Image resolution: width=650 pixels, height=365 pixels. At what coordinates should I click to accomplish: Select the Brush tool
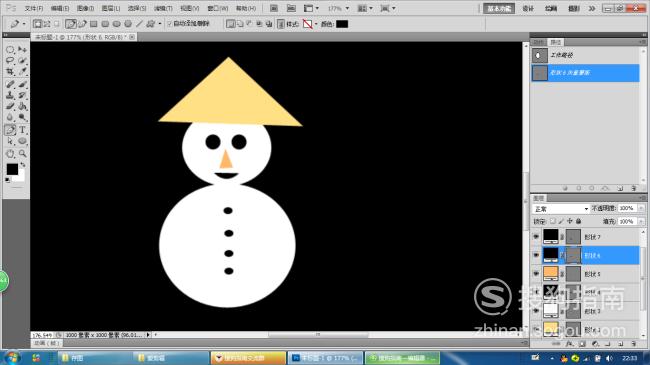22,85
